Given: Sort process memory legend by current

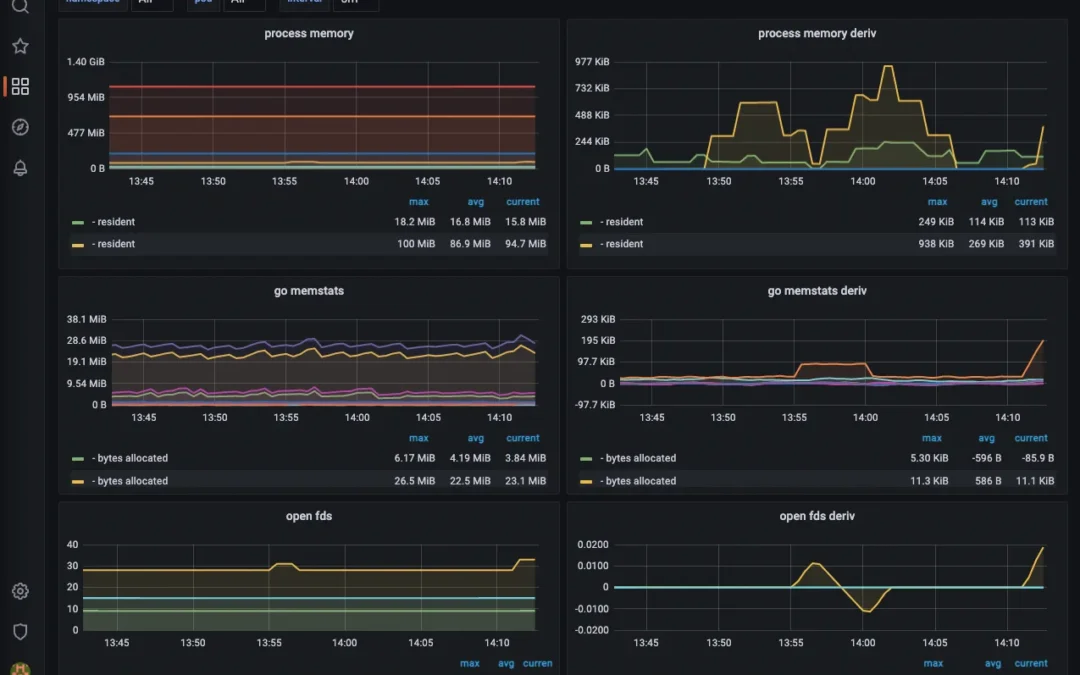Looking at the screenshot, I should pyautogui.click(x=522, y=202).
